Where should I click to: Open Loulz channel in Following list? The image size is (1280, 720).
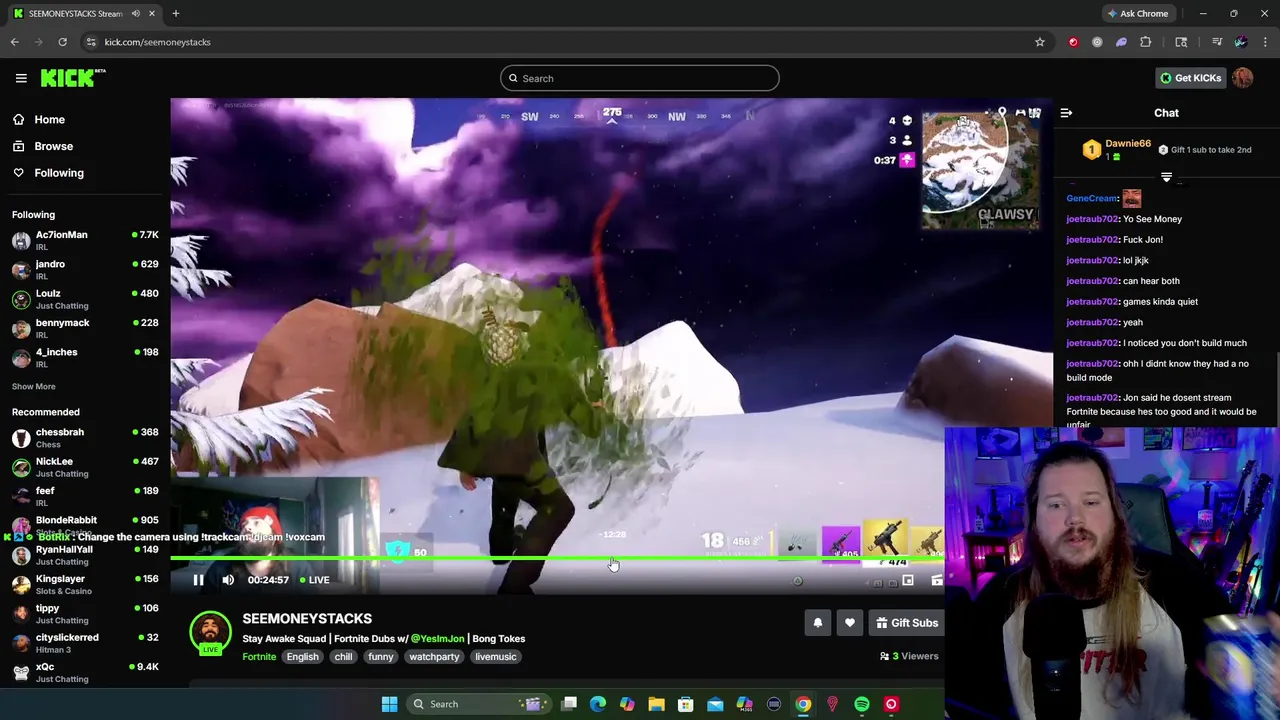pyautogui.click(x=85, y=299)
